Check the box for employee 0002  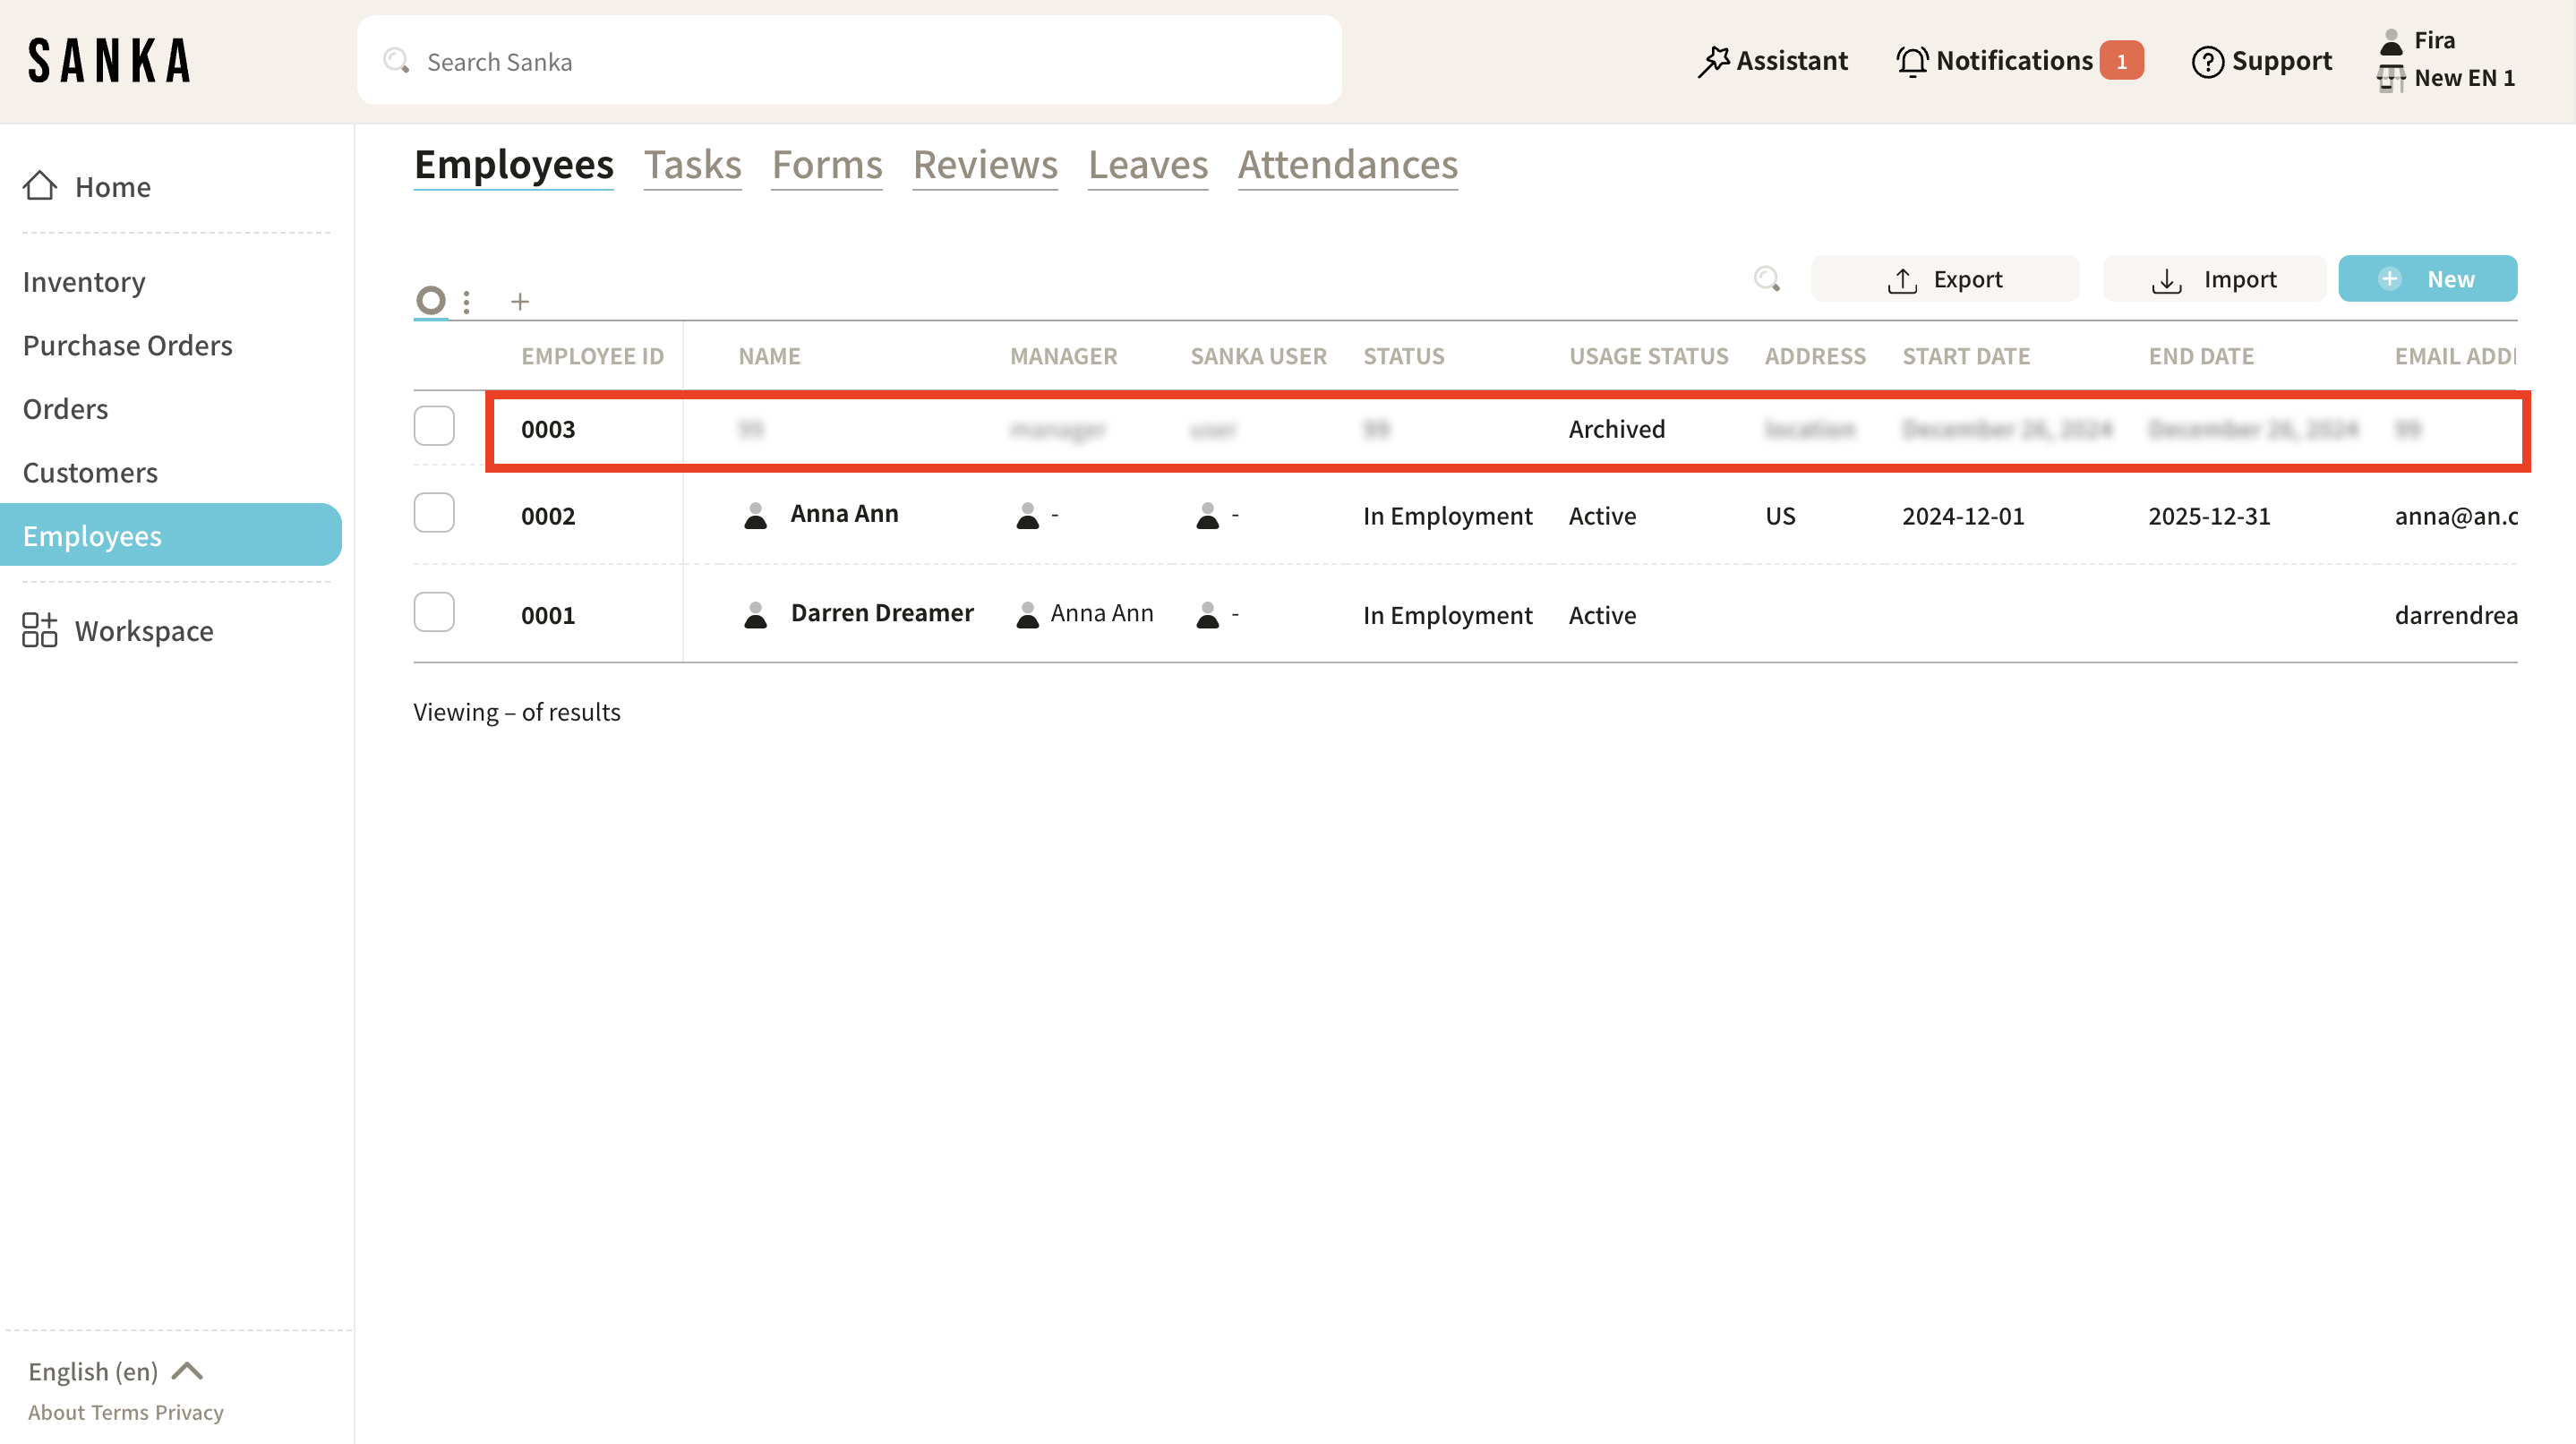click(434, 513)
